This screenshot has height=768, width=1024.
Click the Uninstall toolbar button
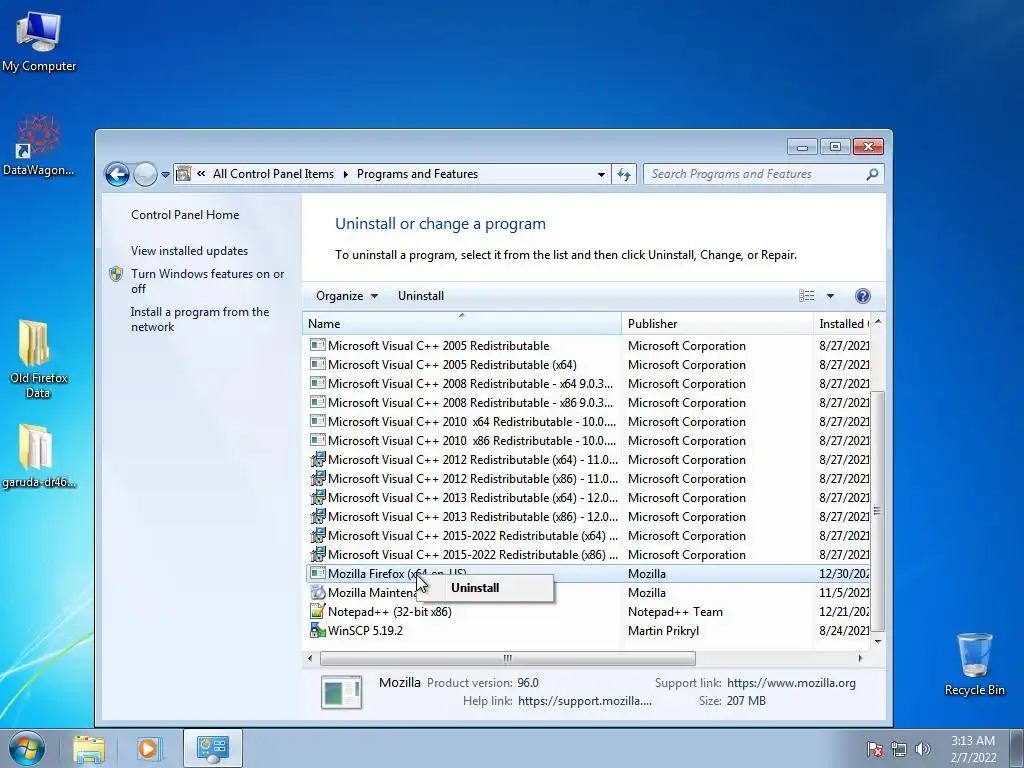point(421,296)
